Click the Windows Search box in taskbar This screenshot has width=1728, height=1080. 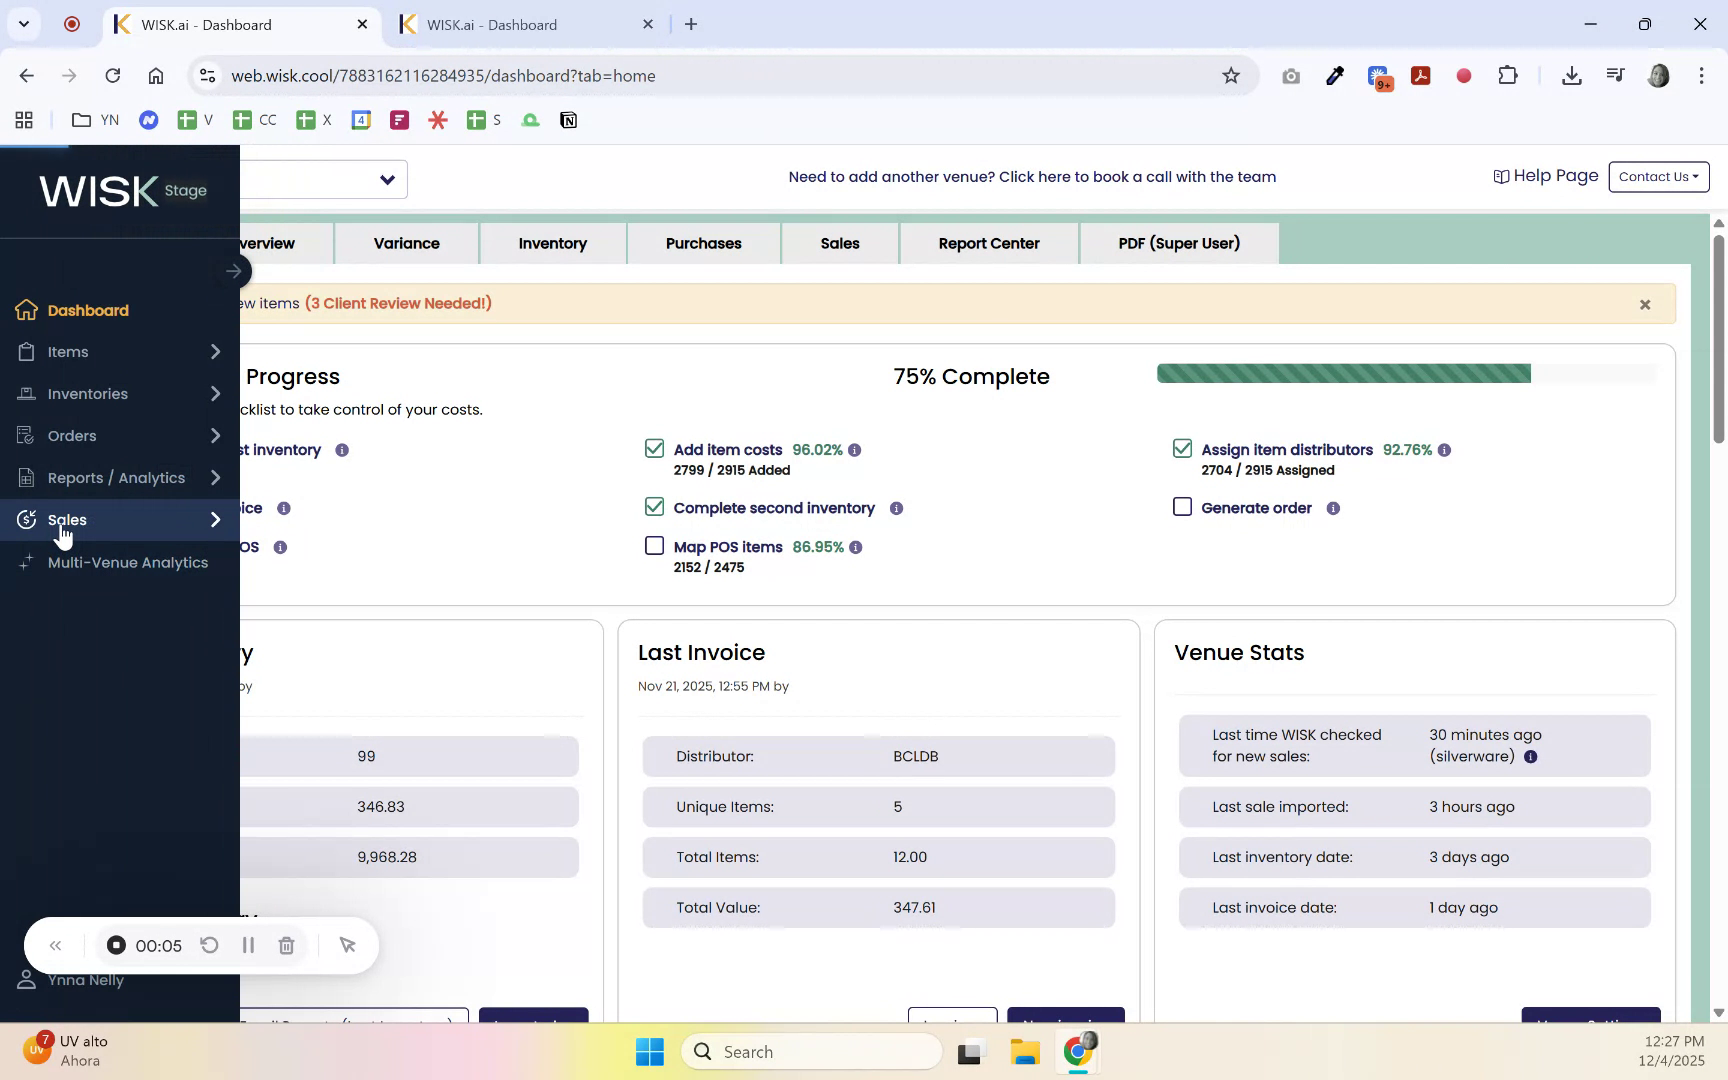pyautogui.click(x=812, y=1051)
